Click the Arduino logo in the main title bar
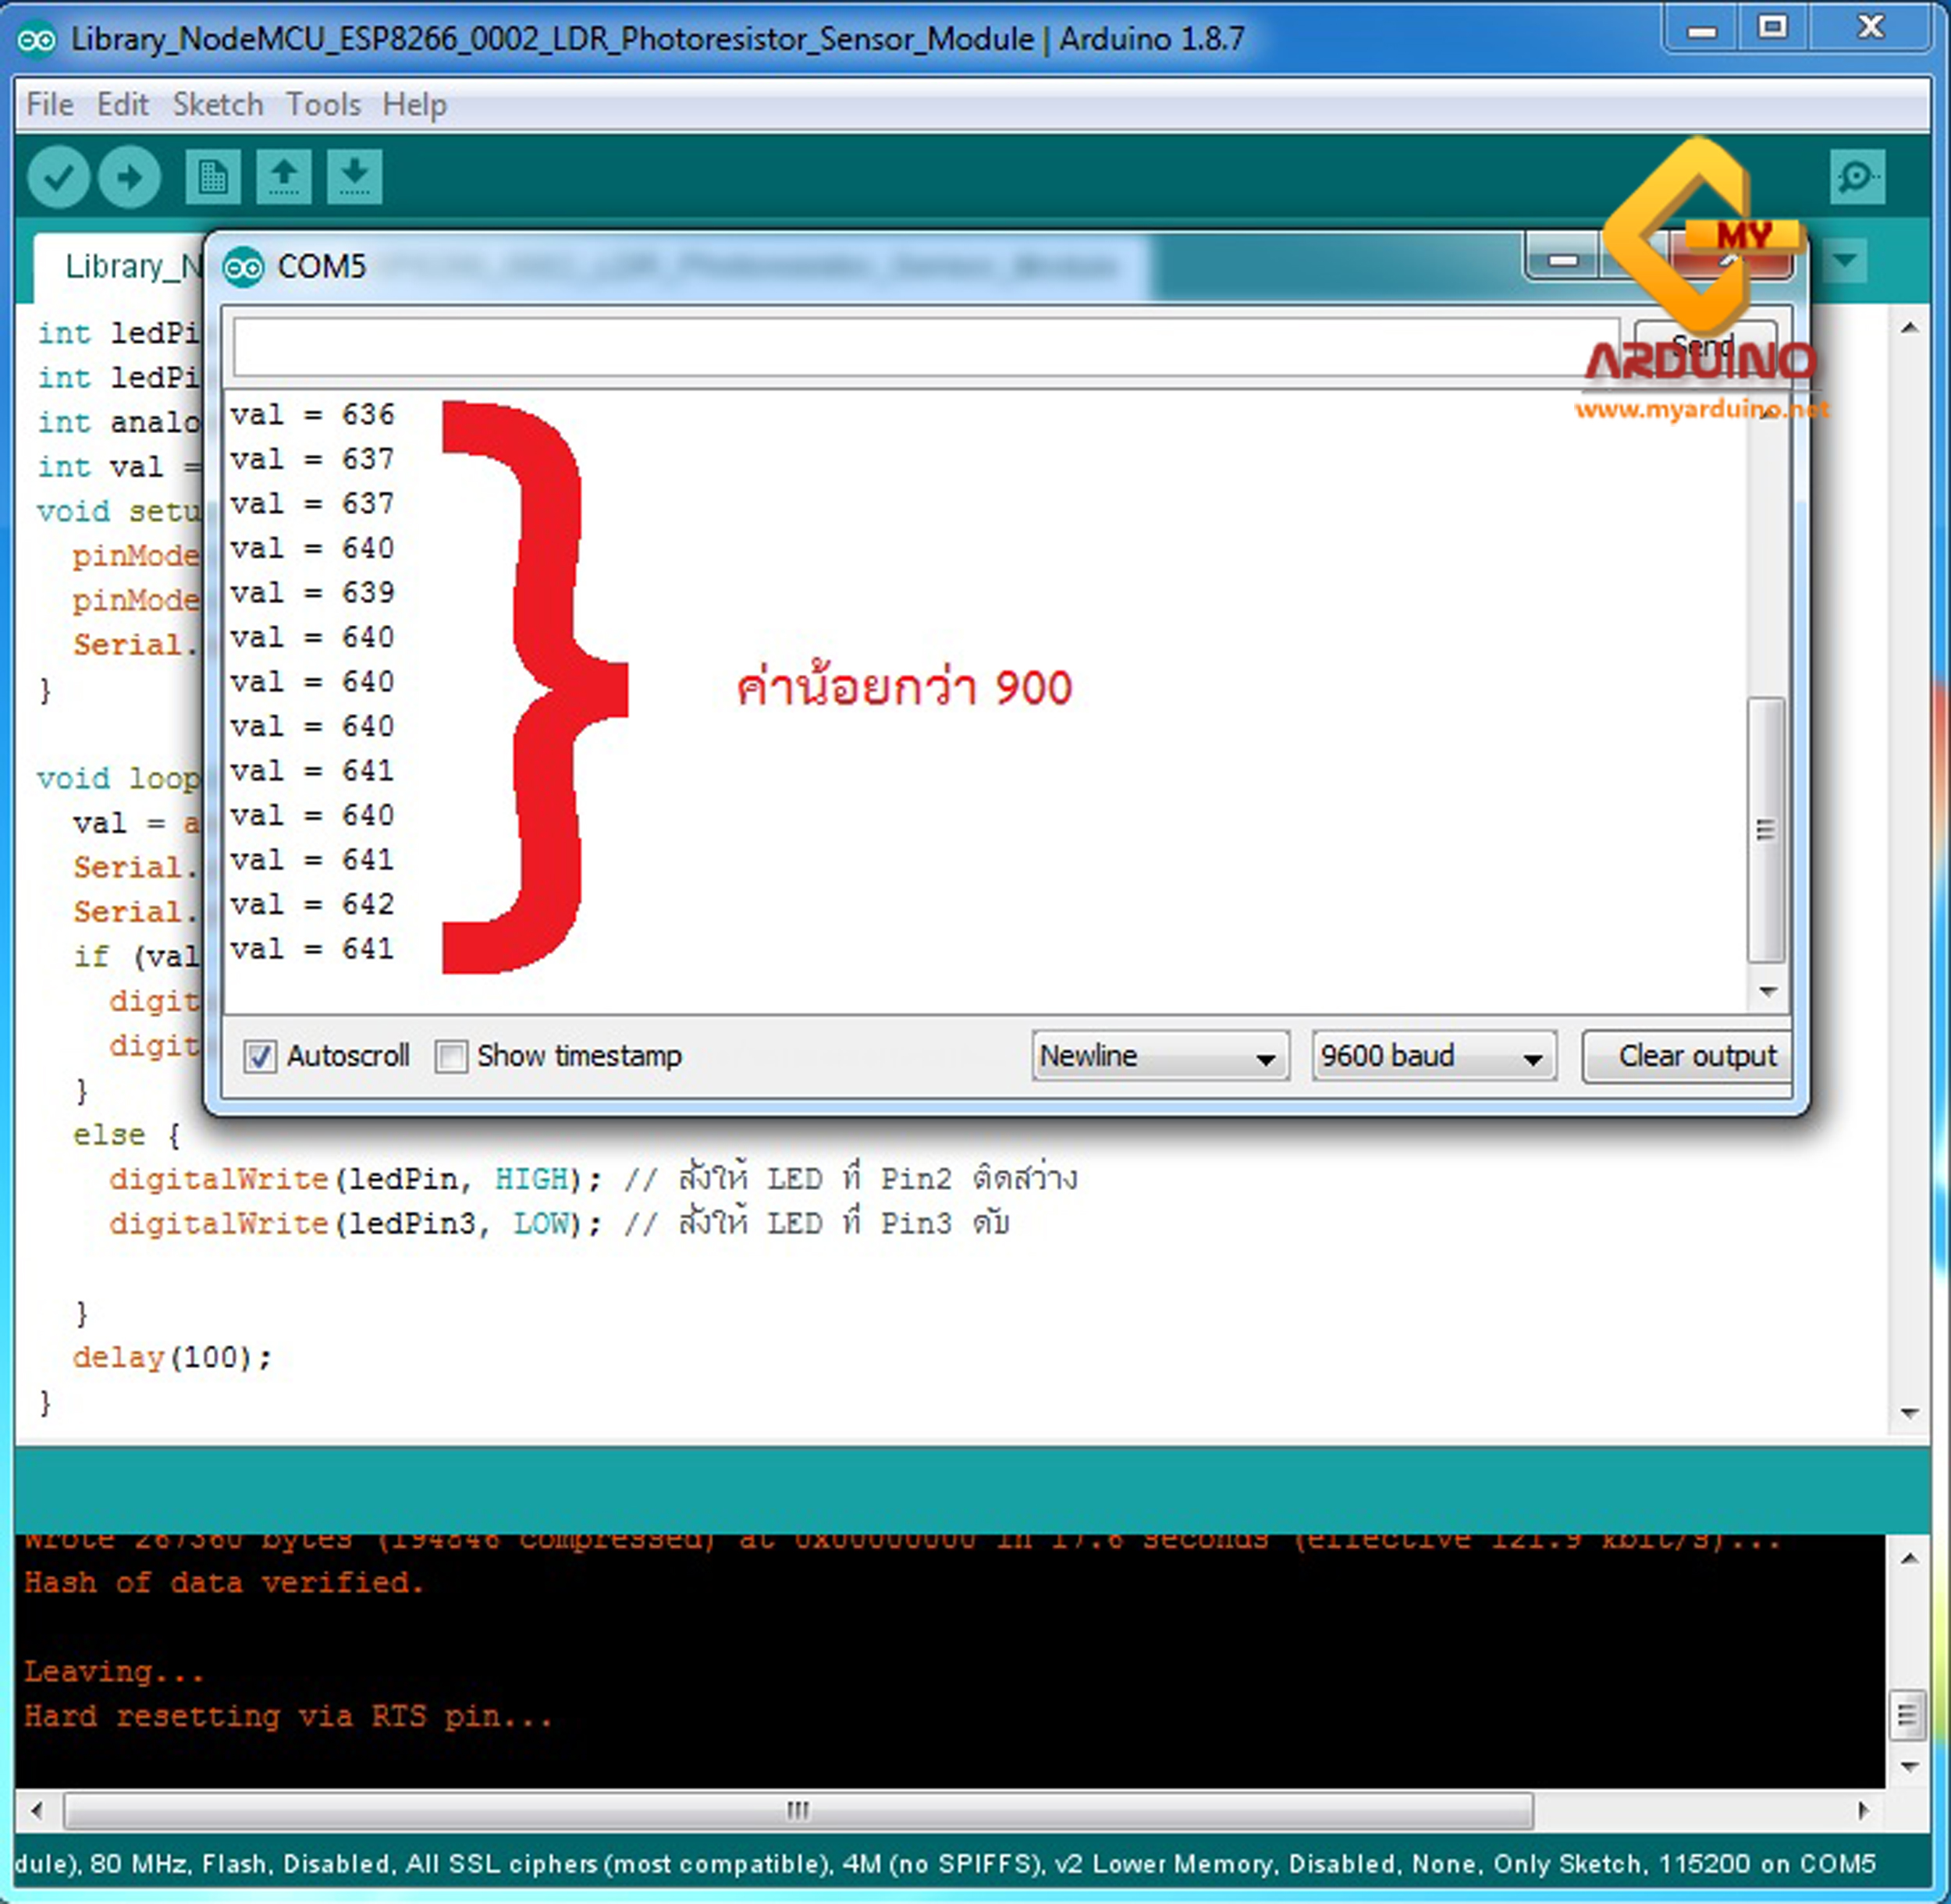Image resolution: width=1951 pixels, height=1904 pixels. tap(38, 40)
